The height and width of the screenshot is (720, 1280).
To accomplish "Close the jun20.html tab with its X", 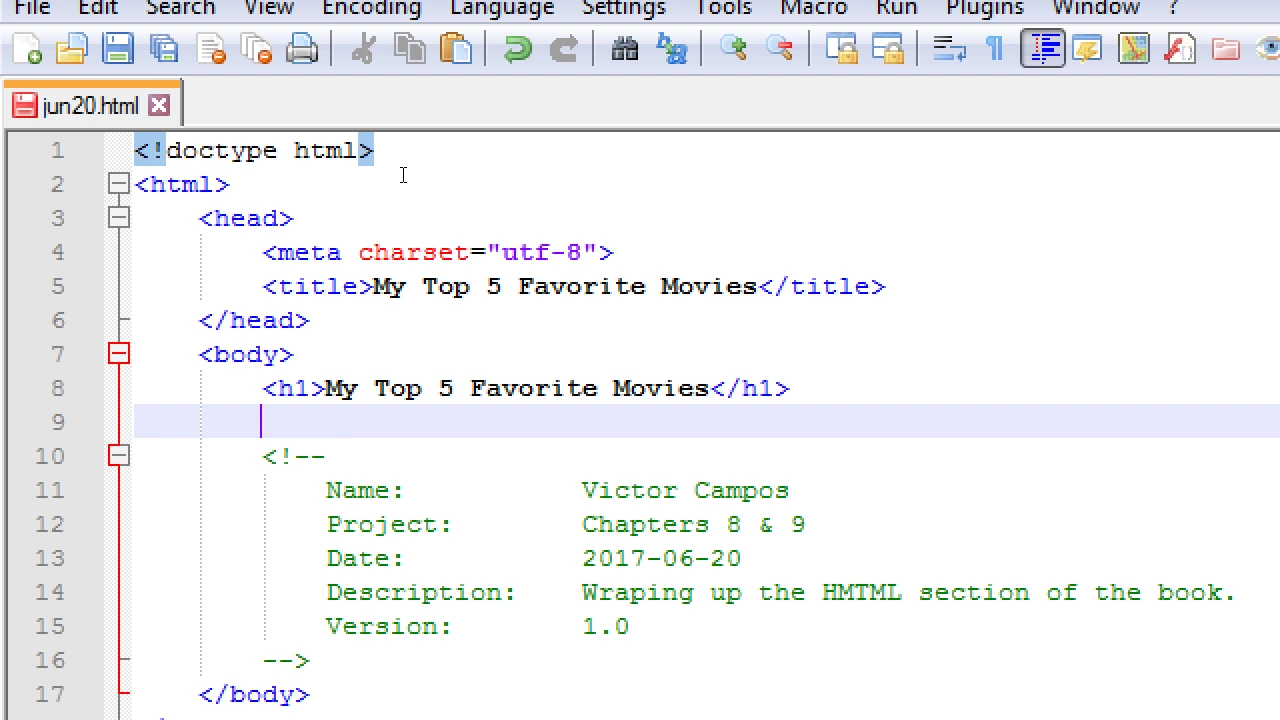I will (x=159, y=105).
